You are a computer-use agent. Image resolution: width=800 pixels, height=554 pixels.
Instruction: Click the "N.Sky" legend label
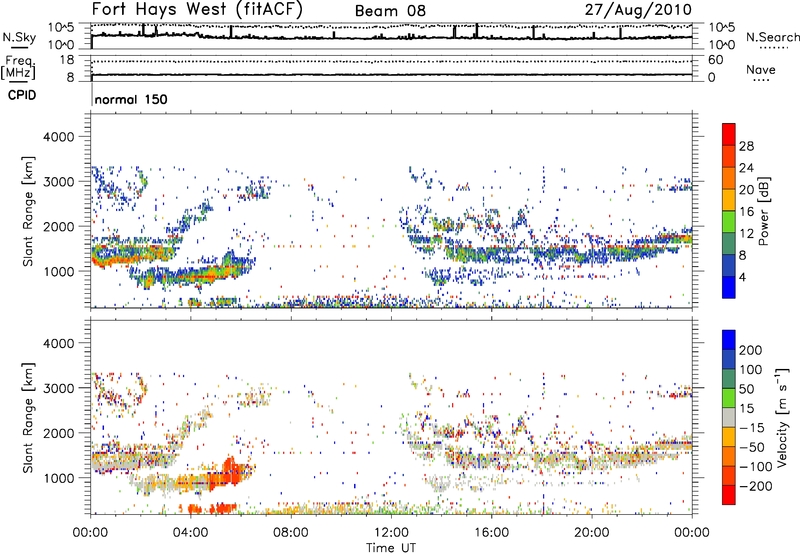coord(19,37)
